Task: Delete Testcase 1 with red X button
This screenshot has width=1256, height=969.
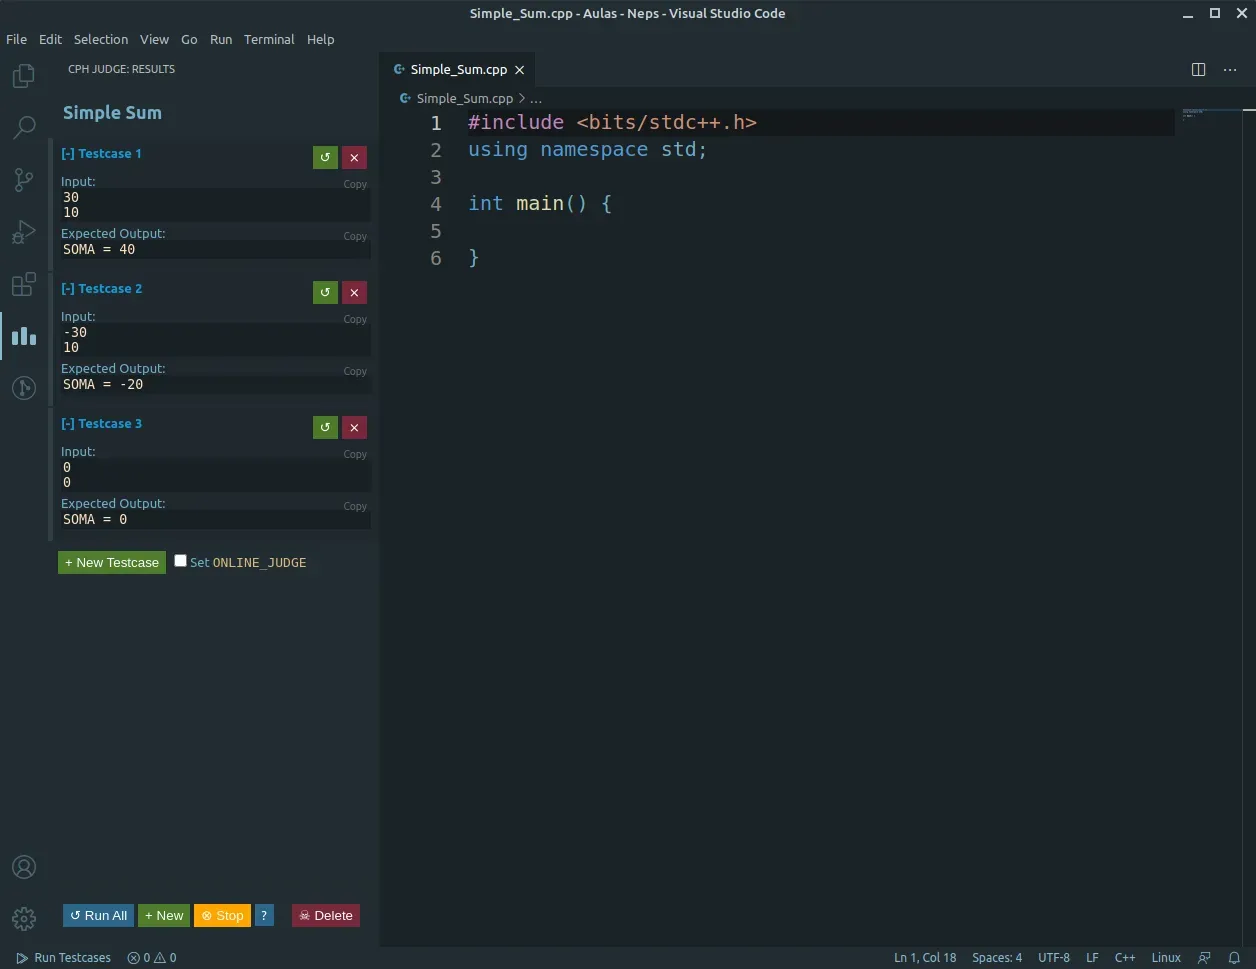Action: (354, 157)
